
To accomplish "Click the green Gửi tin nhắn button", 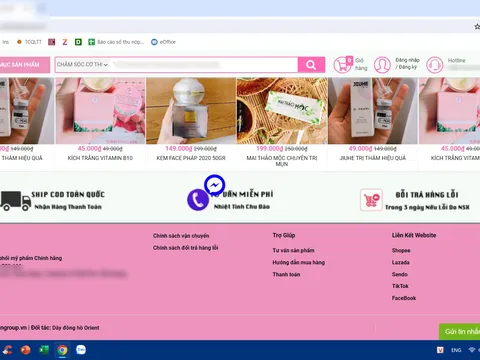I will click(460, 332).
